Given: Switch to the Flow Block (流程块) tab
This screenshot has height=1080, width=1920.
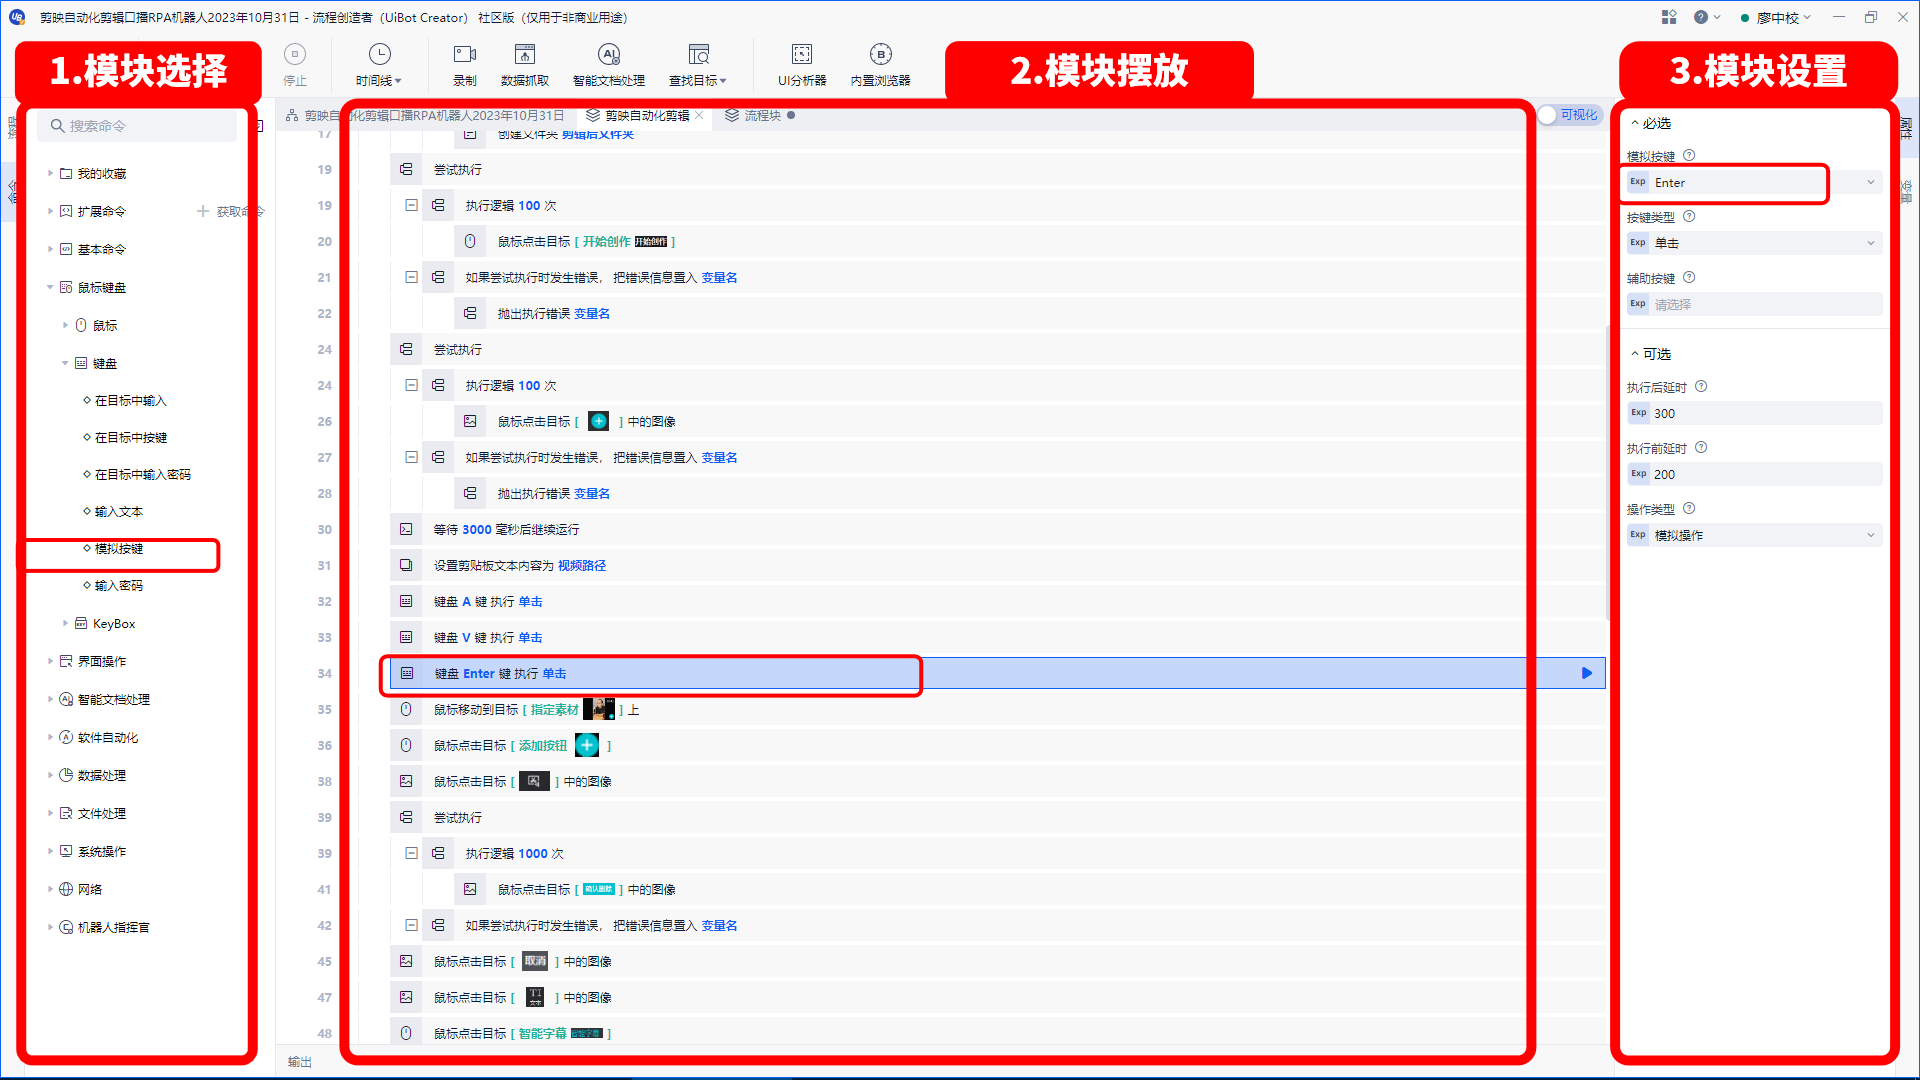Looking at the screenshot, I should coord(760,115).
